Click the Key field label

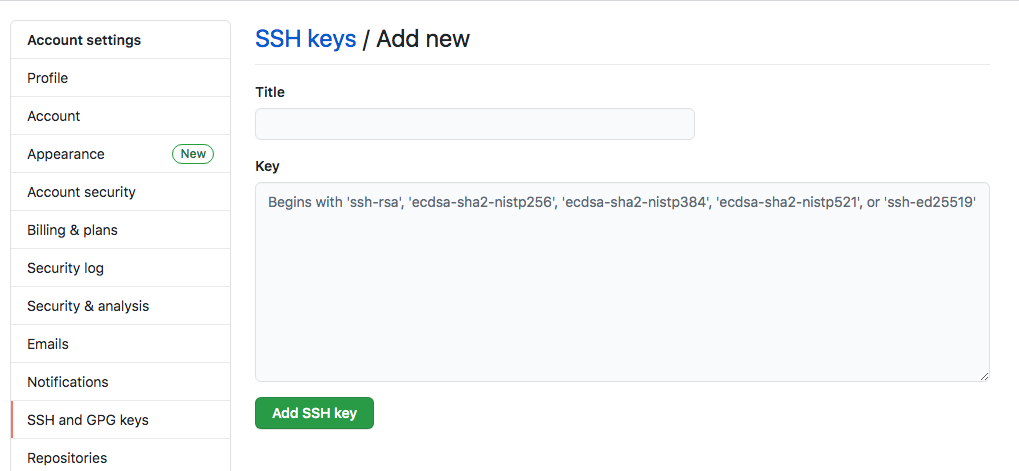[x=267, y=166]
